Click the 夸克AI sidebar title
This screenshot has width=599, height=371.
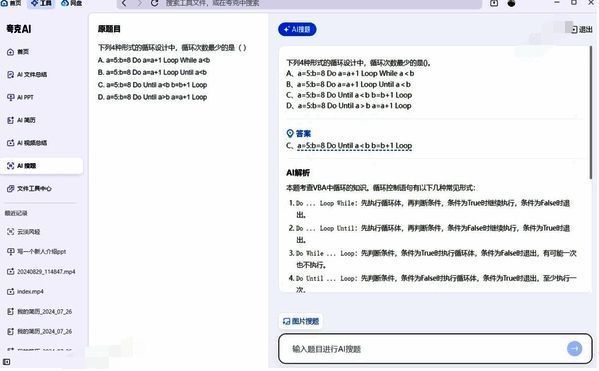pyautogui.click(x=19, y=29)
